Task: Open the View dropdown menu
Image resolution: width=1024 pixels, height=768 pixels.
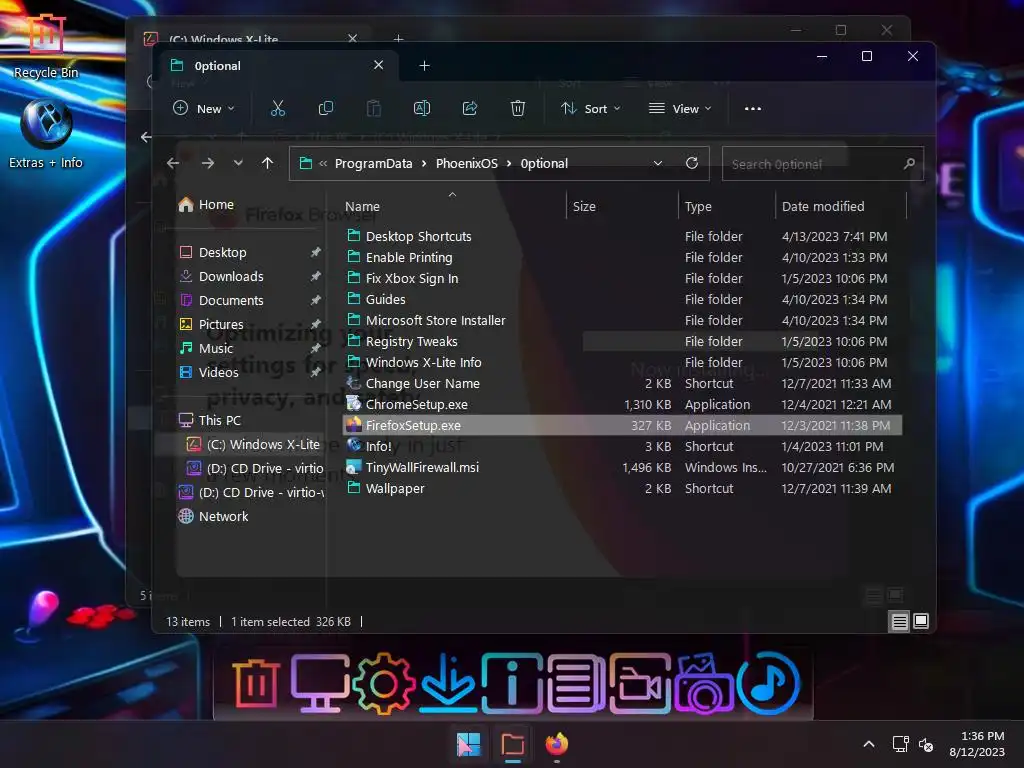Action: pyautogui.click(x=680, y=108)
